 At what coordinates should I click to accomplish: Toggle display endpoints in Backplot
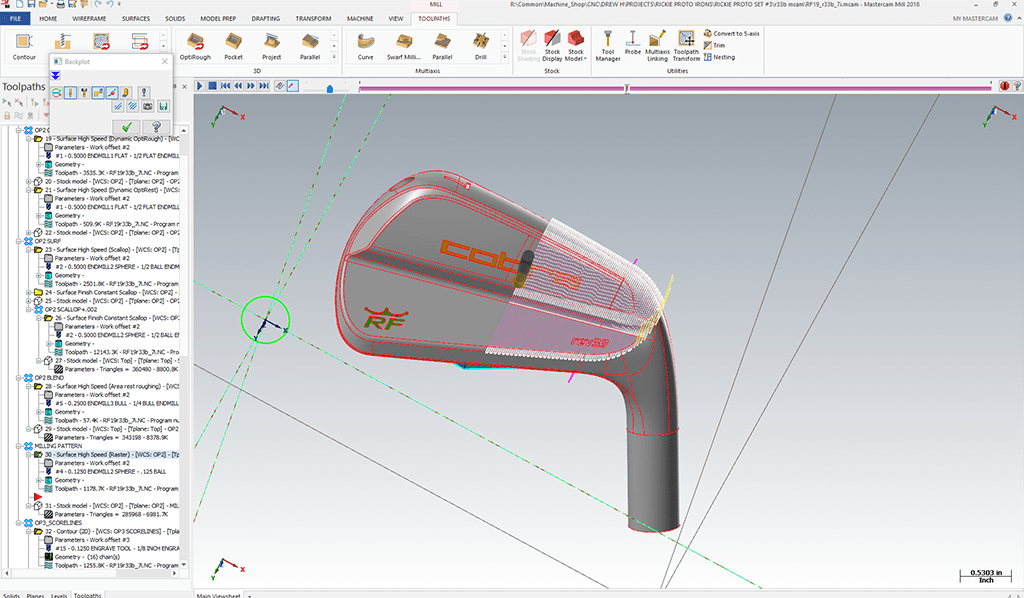(x=112, y=93)
